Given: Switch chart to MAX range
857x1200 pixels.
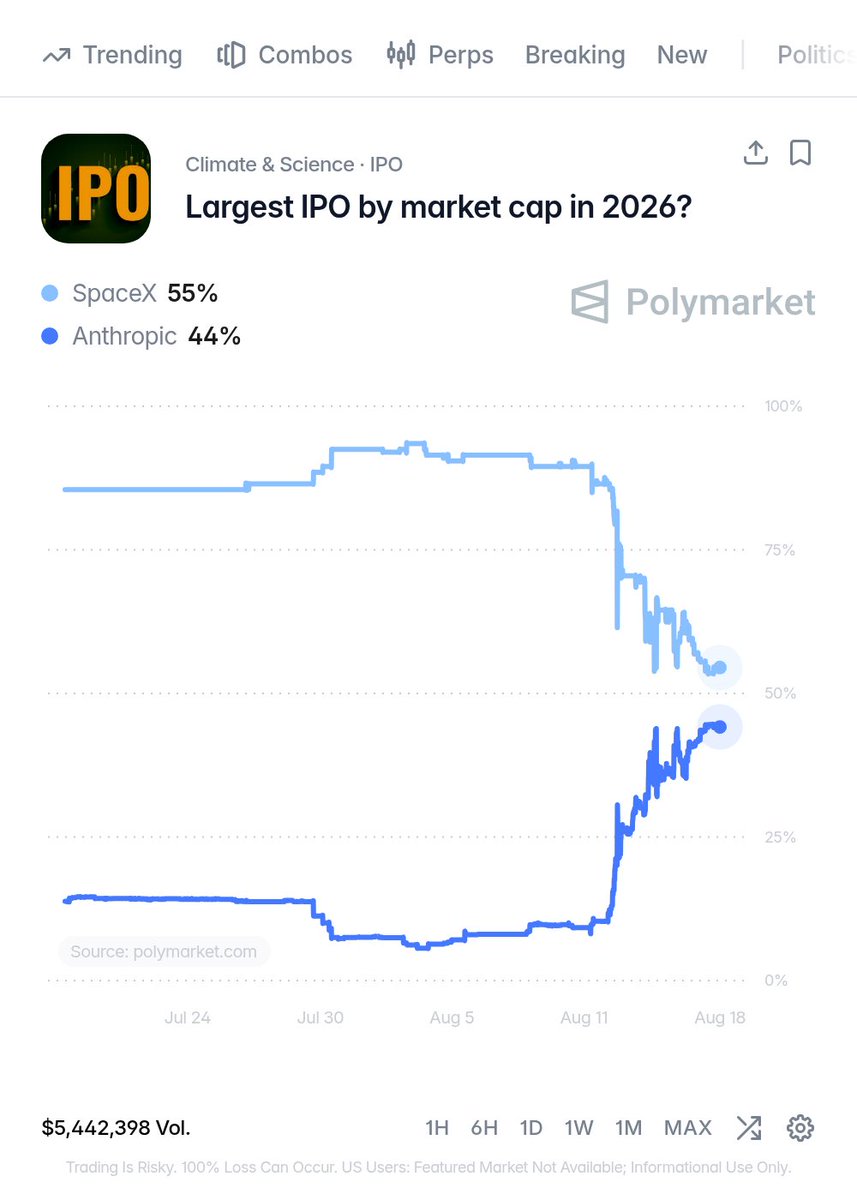Looking at the screenshot, I should pos(688,1128).
